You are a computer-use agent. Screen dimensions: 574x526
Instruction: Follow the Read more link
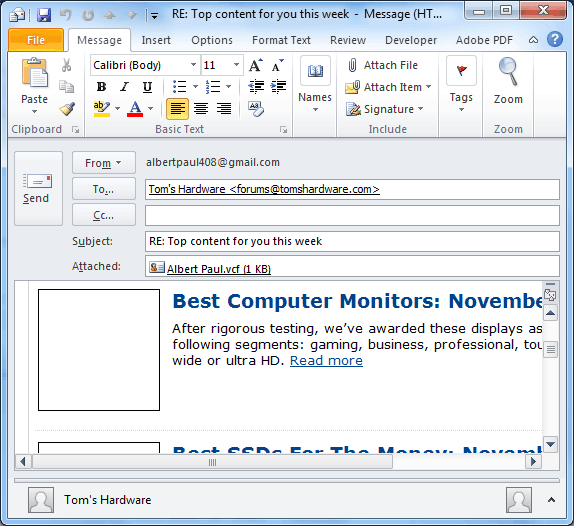pyautogui.click(x=326, y=361)
